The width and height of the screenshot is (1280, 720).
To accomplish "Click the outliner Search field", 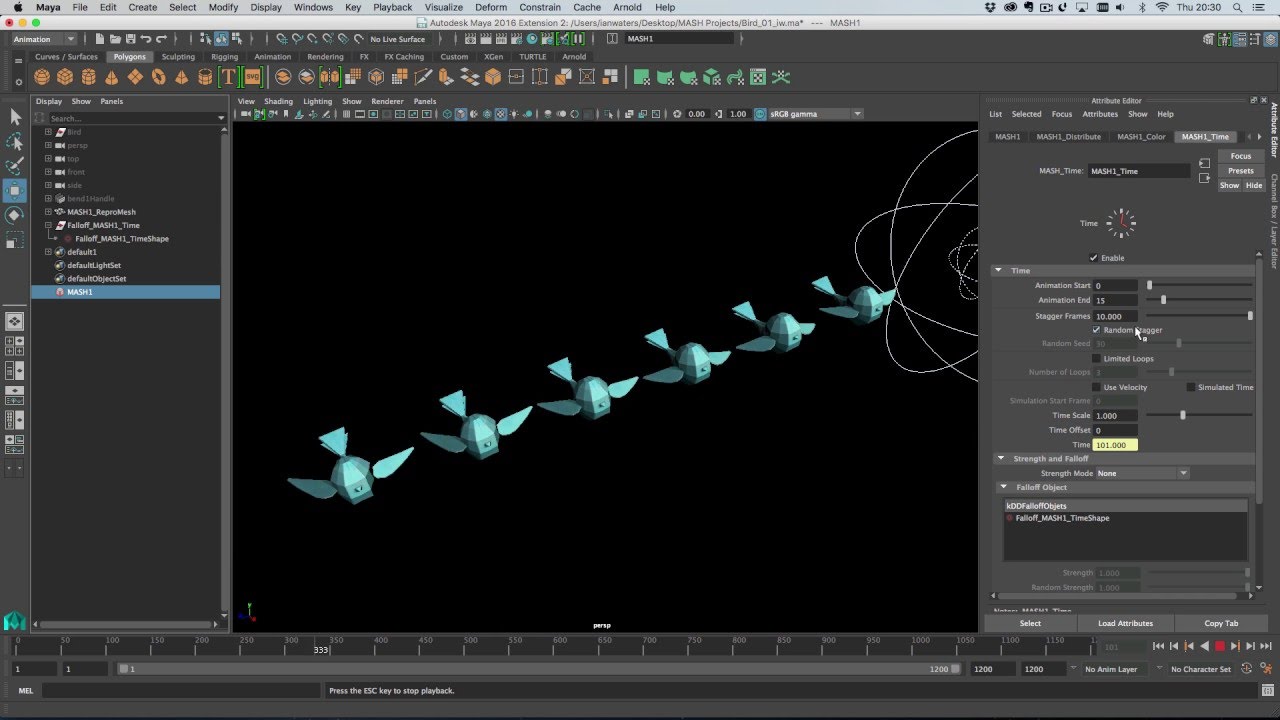I will (x=134, y=118).
